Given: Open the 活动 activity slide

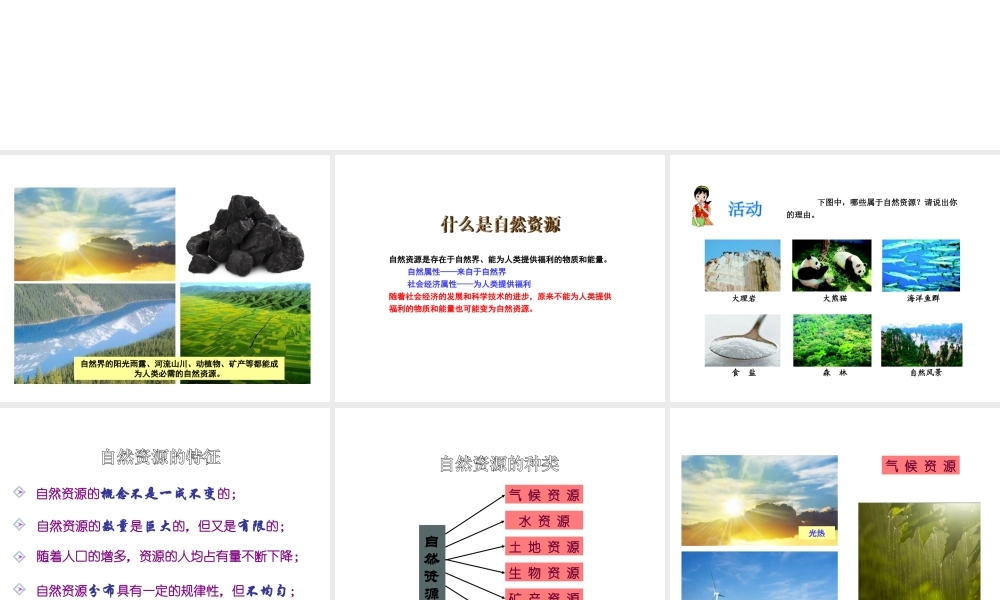Looking at the screenshot, I should 835,278.
